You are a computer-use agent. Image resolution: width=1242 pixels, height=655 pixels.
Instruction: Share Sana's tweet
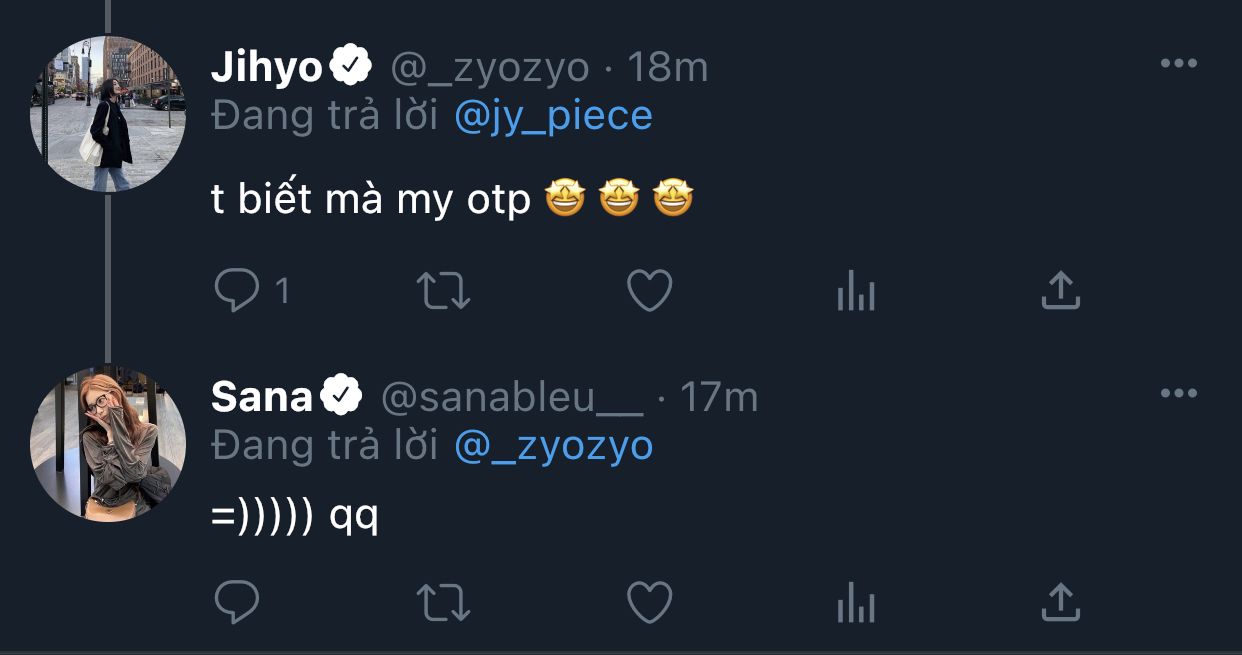click(x=1060, y=601)
